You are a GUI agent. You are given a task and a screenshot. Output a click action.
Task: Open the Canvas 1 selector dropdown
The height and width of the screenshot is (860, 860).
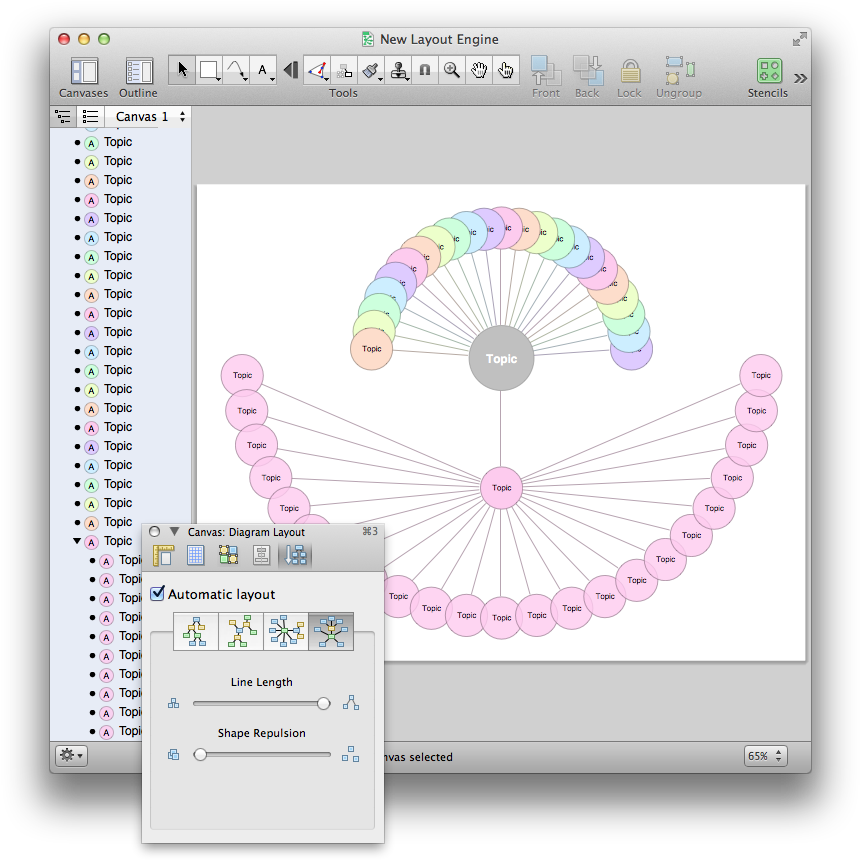pos(150,117)
